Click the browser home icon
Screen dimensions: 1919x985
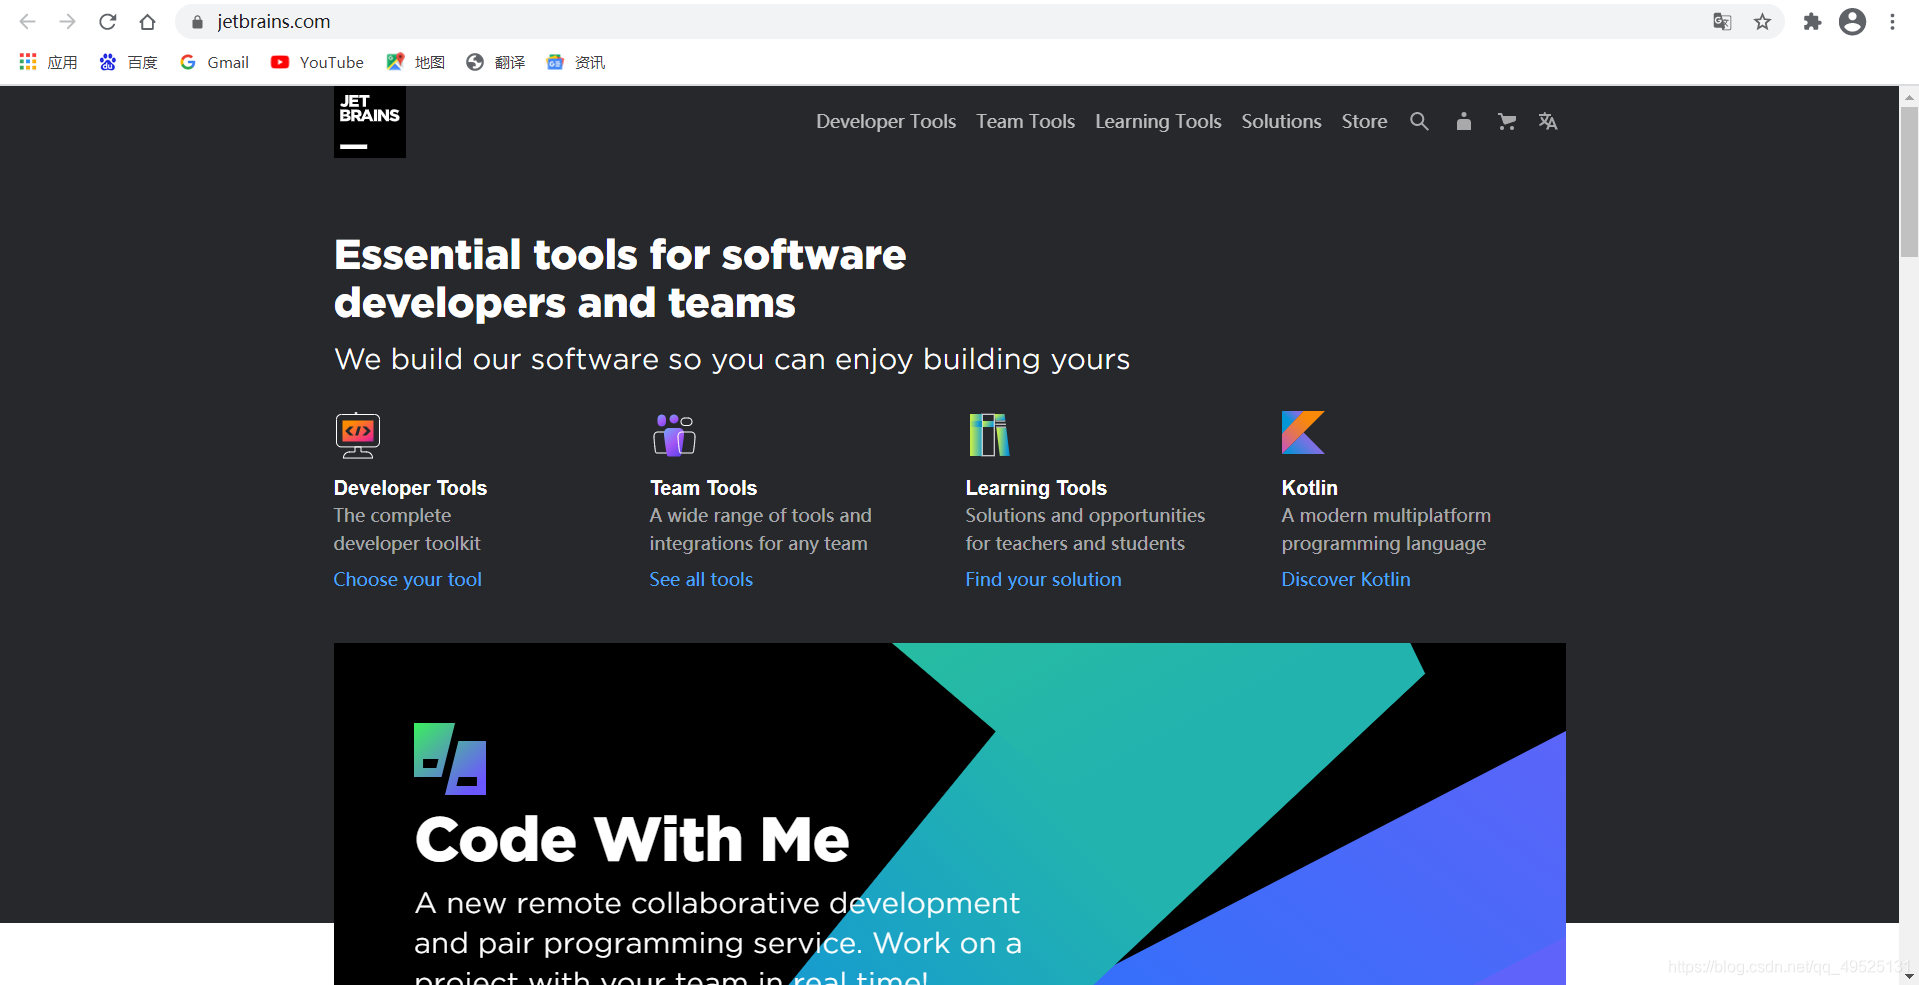click(148, 22)
